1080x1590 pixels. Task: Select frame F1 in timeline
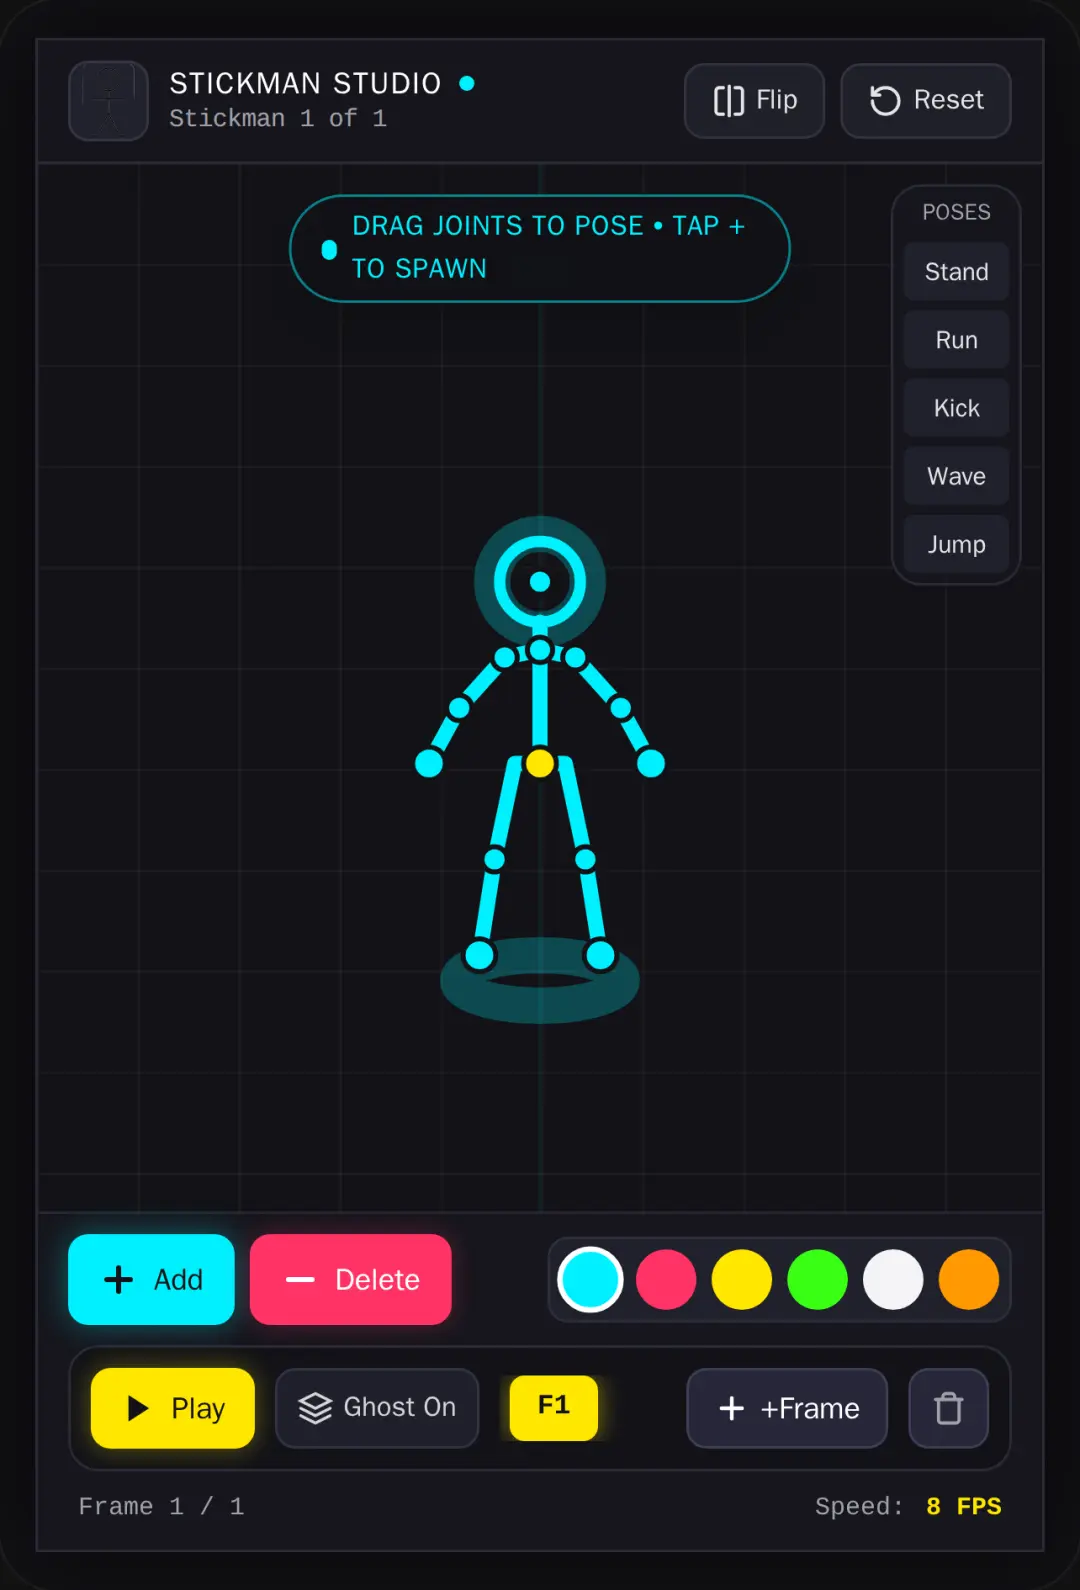(554, 1408)
